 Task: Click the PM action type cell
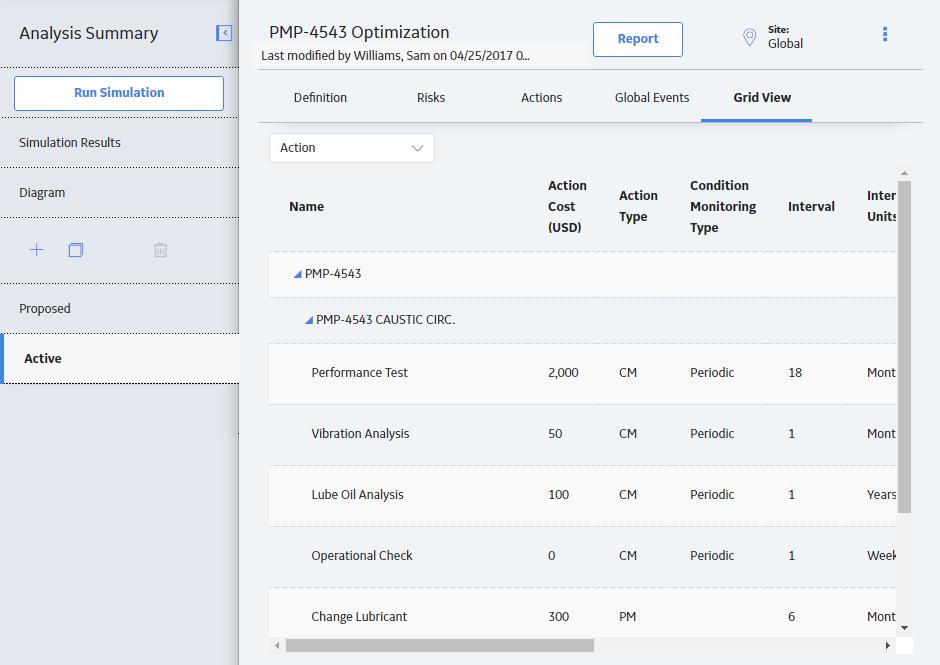(627, 617)
